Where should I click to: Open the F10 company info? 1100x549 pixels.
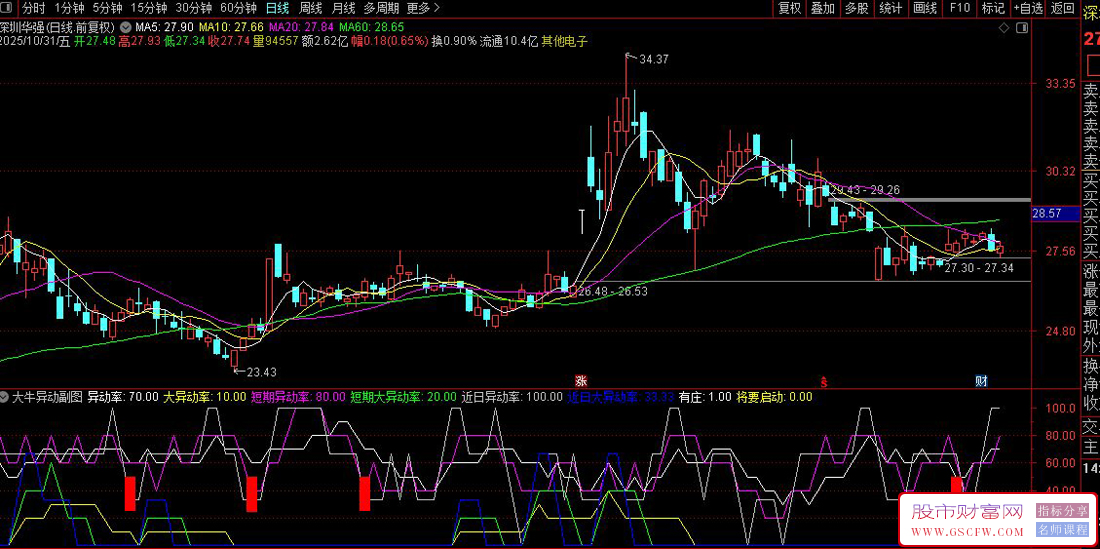tap(959, 8)
